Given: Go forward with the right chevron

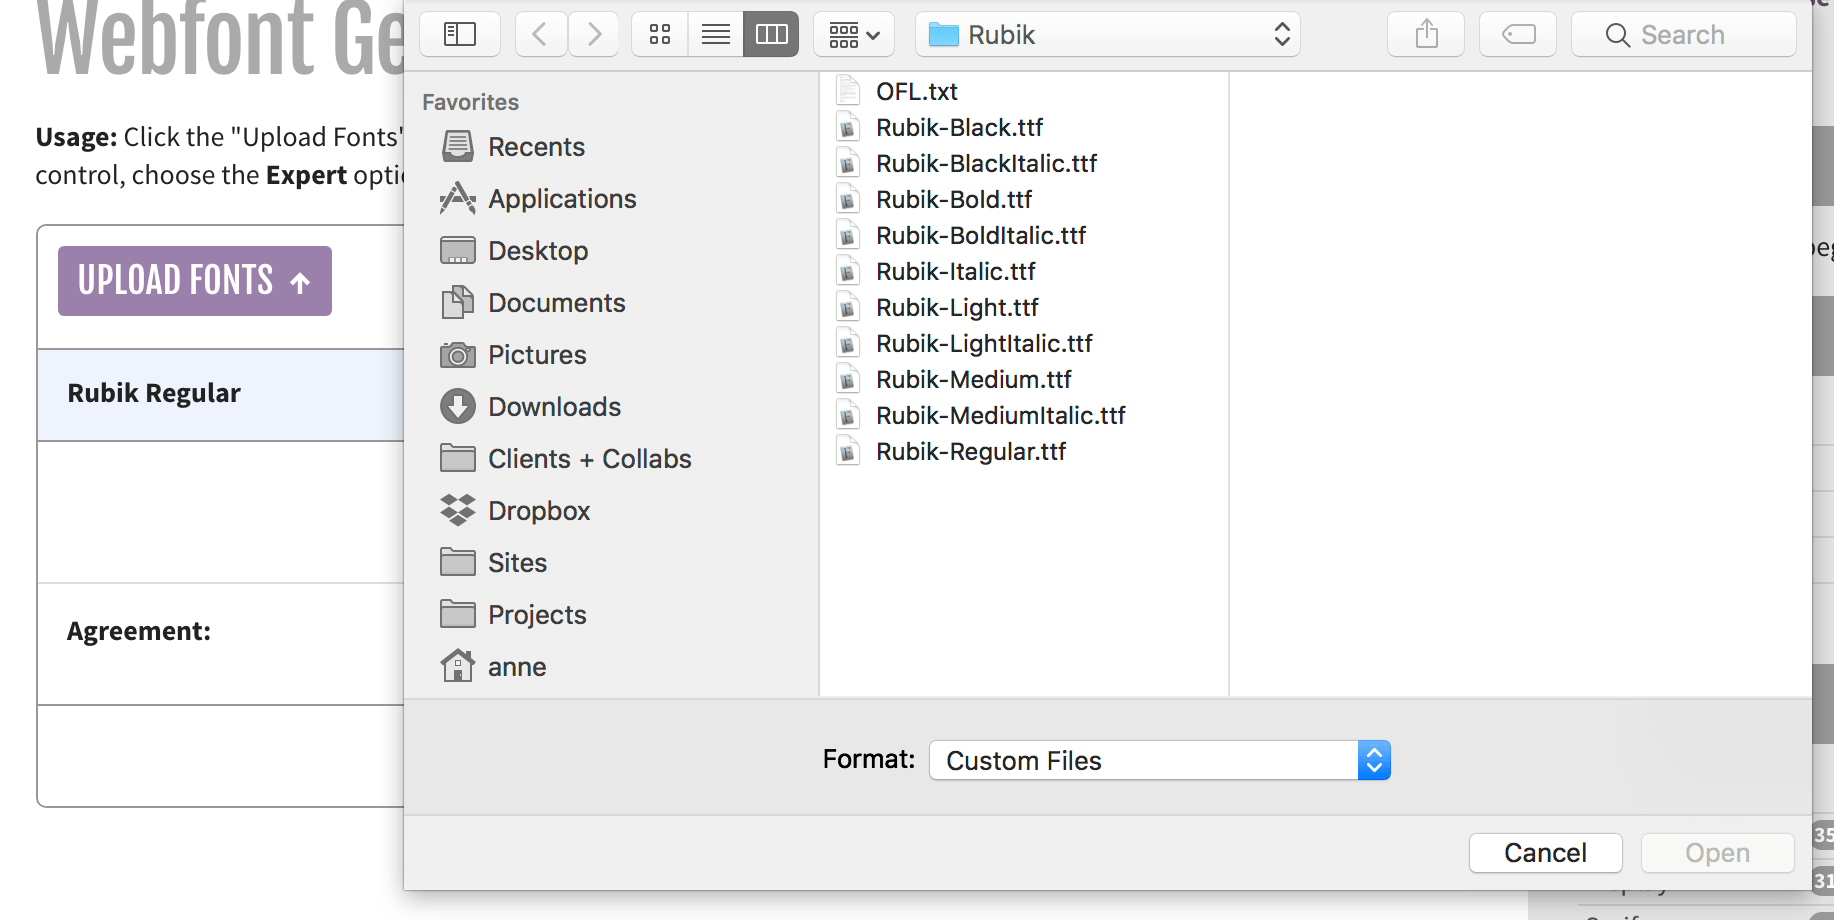Looking at the screenshot, I should click(594, 35).
